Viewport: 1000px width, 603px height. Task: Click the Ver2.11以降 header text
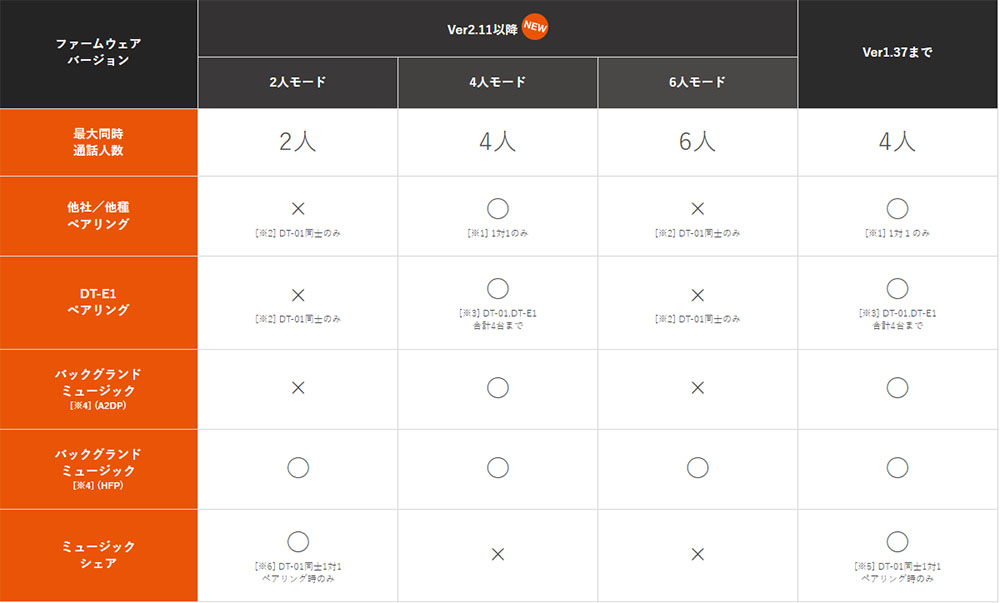pos(482,29)
